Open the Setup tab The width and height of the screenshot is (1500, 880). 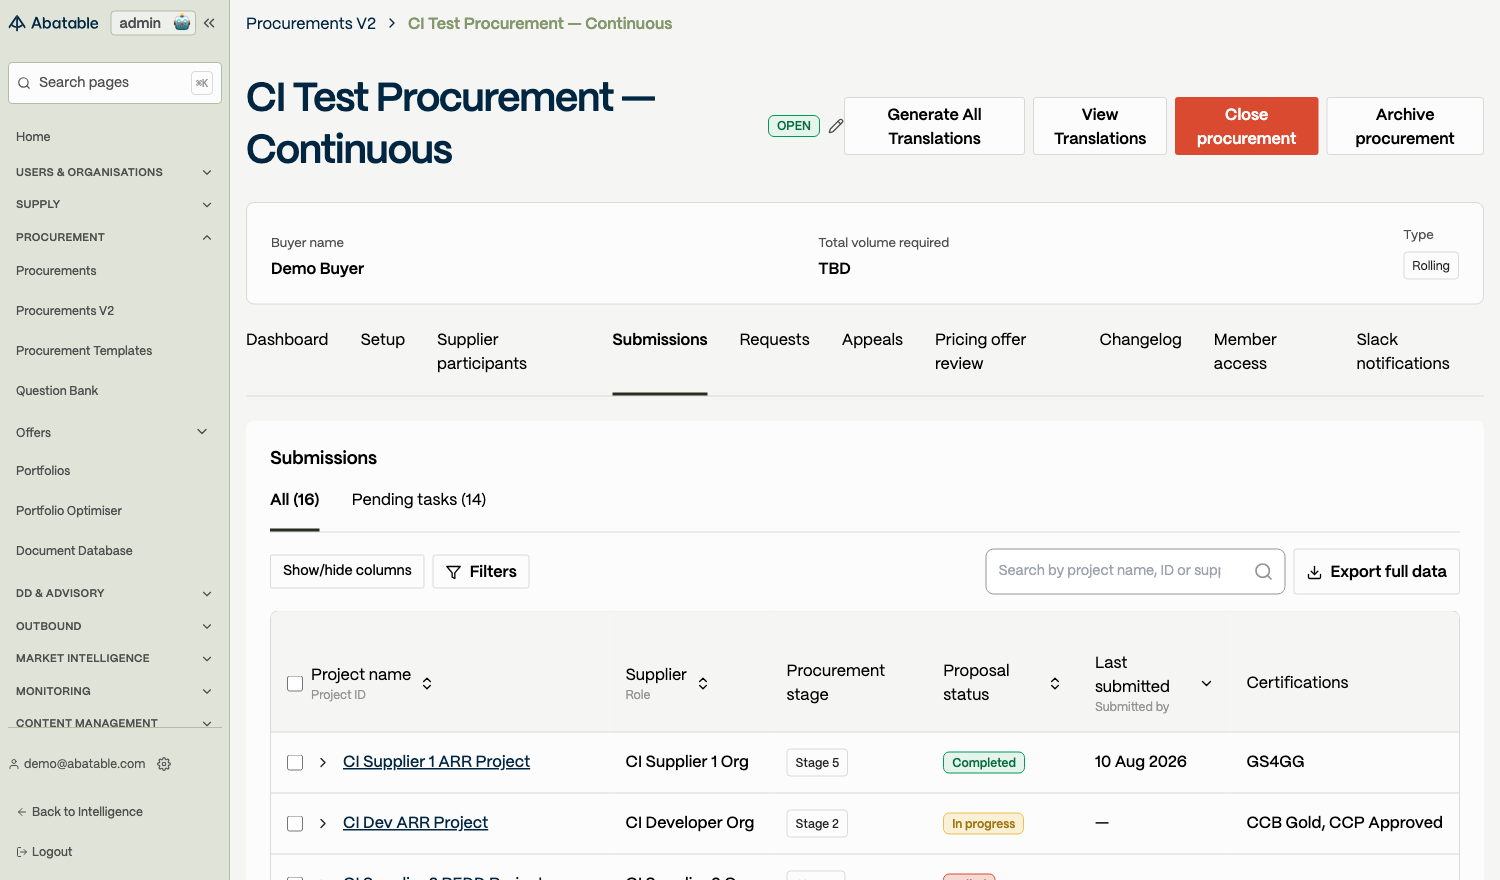(383, 340)
